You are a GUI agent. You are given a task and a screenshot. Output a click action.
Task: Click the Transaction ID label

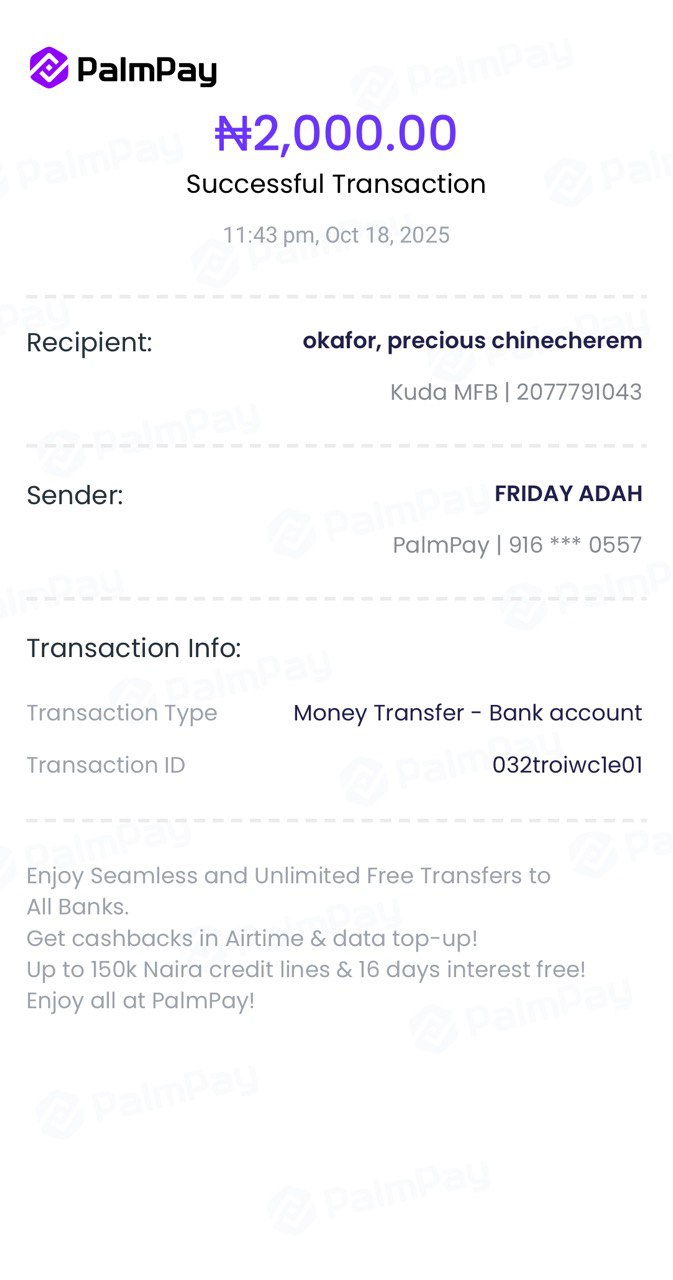(x=105, y=765)
